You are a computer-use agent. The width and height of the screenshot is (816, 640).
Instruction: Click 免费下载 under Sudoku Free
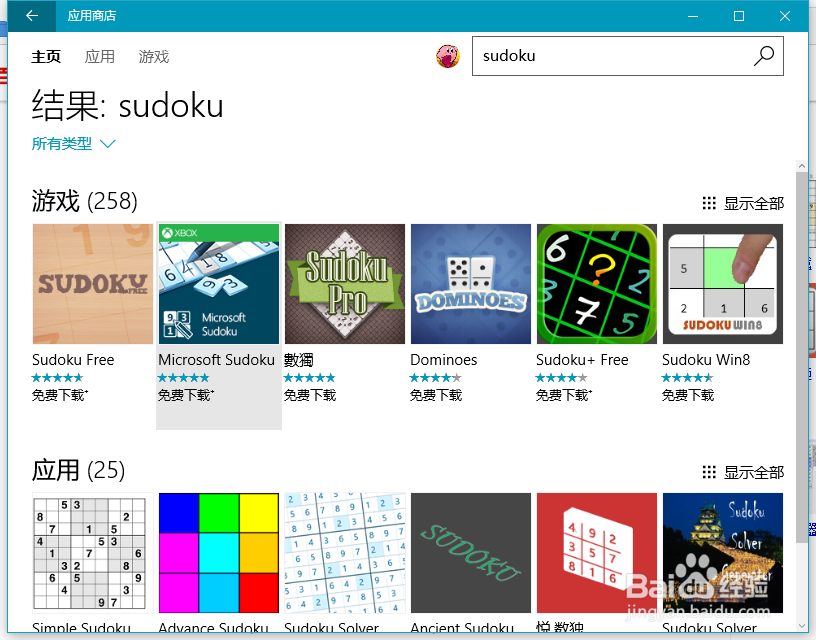click(x=60, y=395)
